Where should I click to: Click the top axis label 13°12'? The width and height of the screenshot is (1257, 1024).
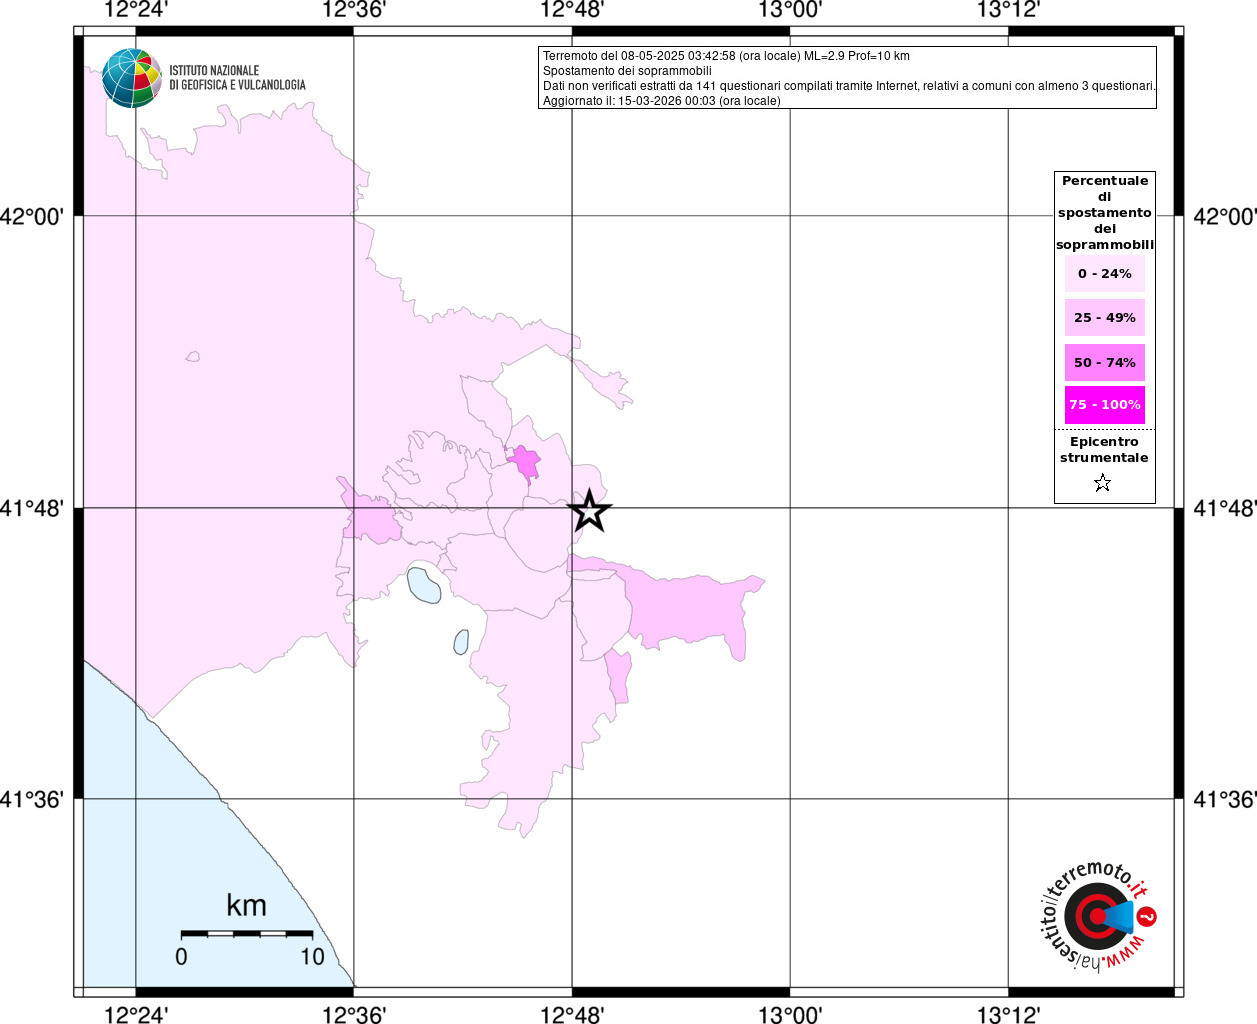[x=1008, y=10]
